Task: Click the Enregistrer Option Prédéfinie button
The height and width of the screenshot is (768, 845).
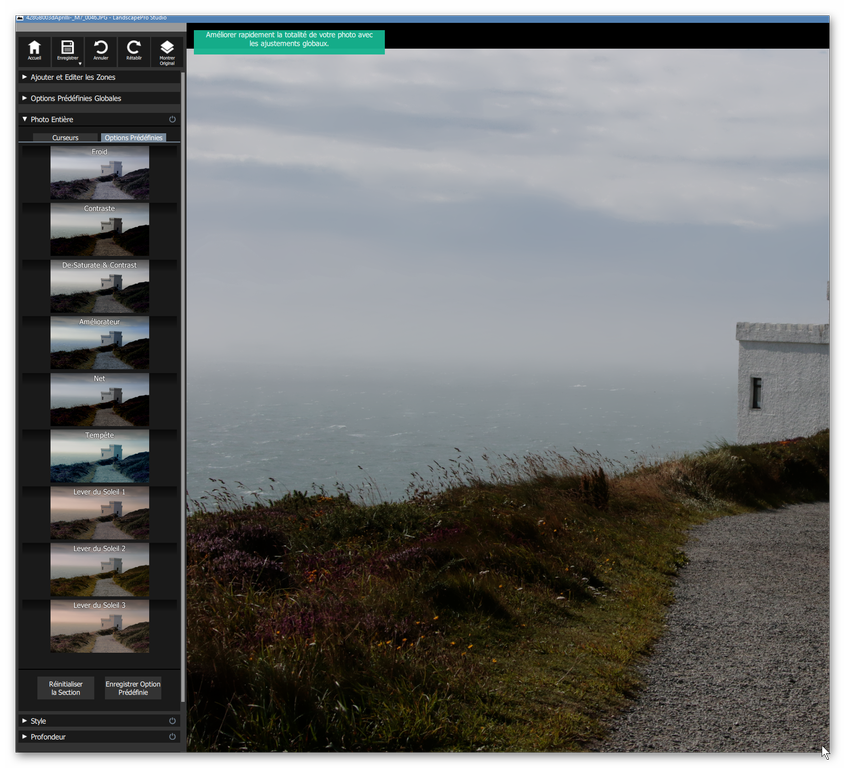Action: [133, 688]
